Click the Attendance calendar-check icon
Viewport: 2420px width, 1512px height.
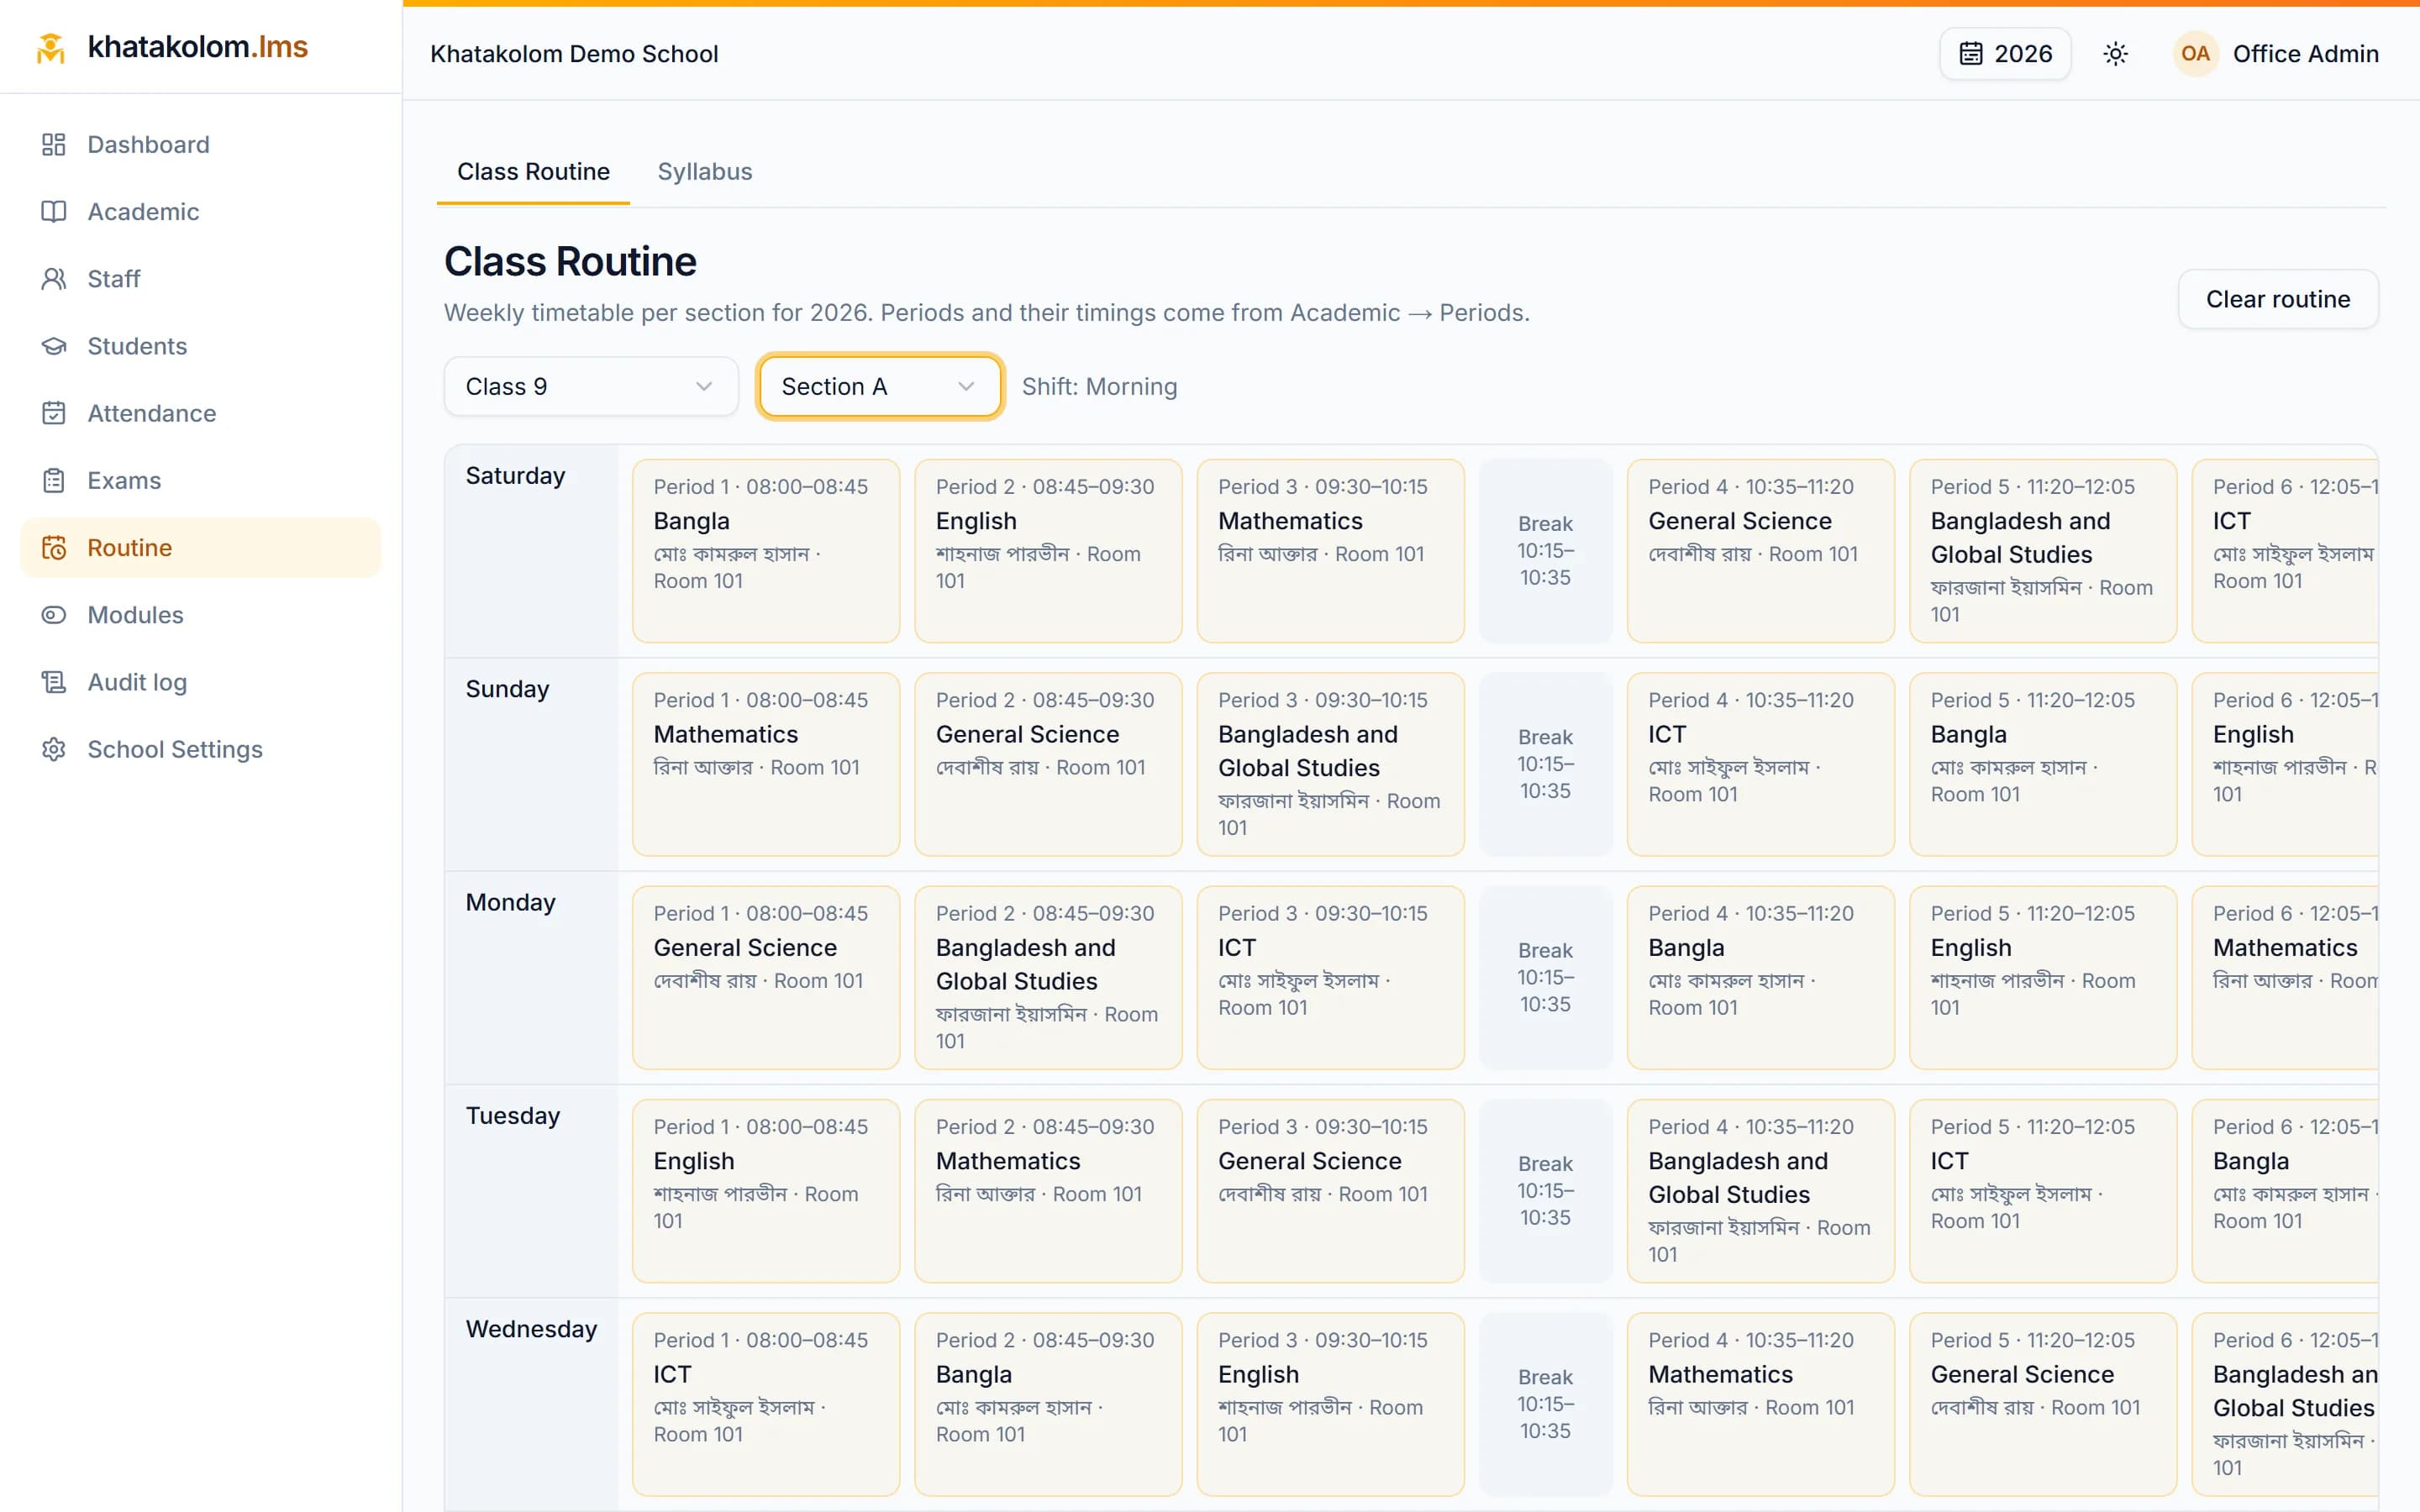(53, 413)
